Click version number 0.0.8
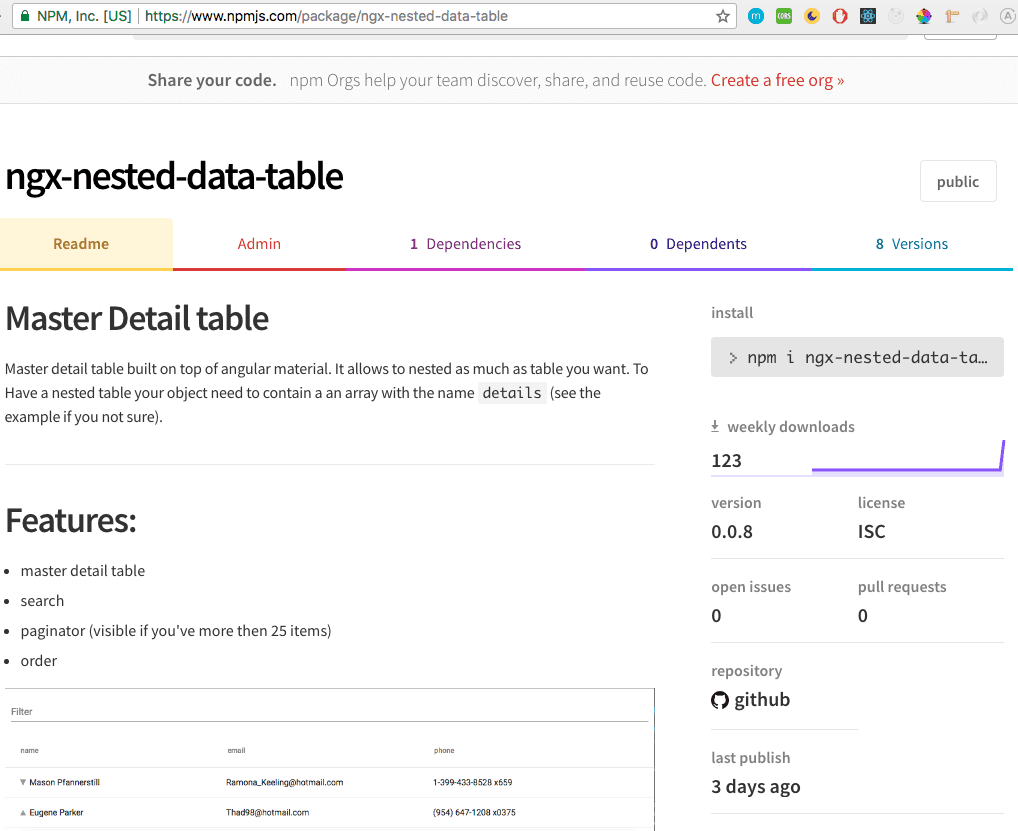 [732, 532]
